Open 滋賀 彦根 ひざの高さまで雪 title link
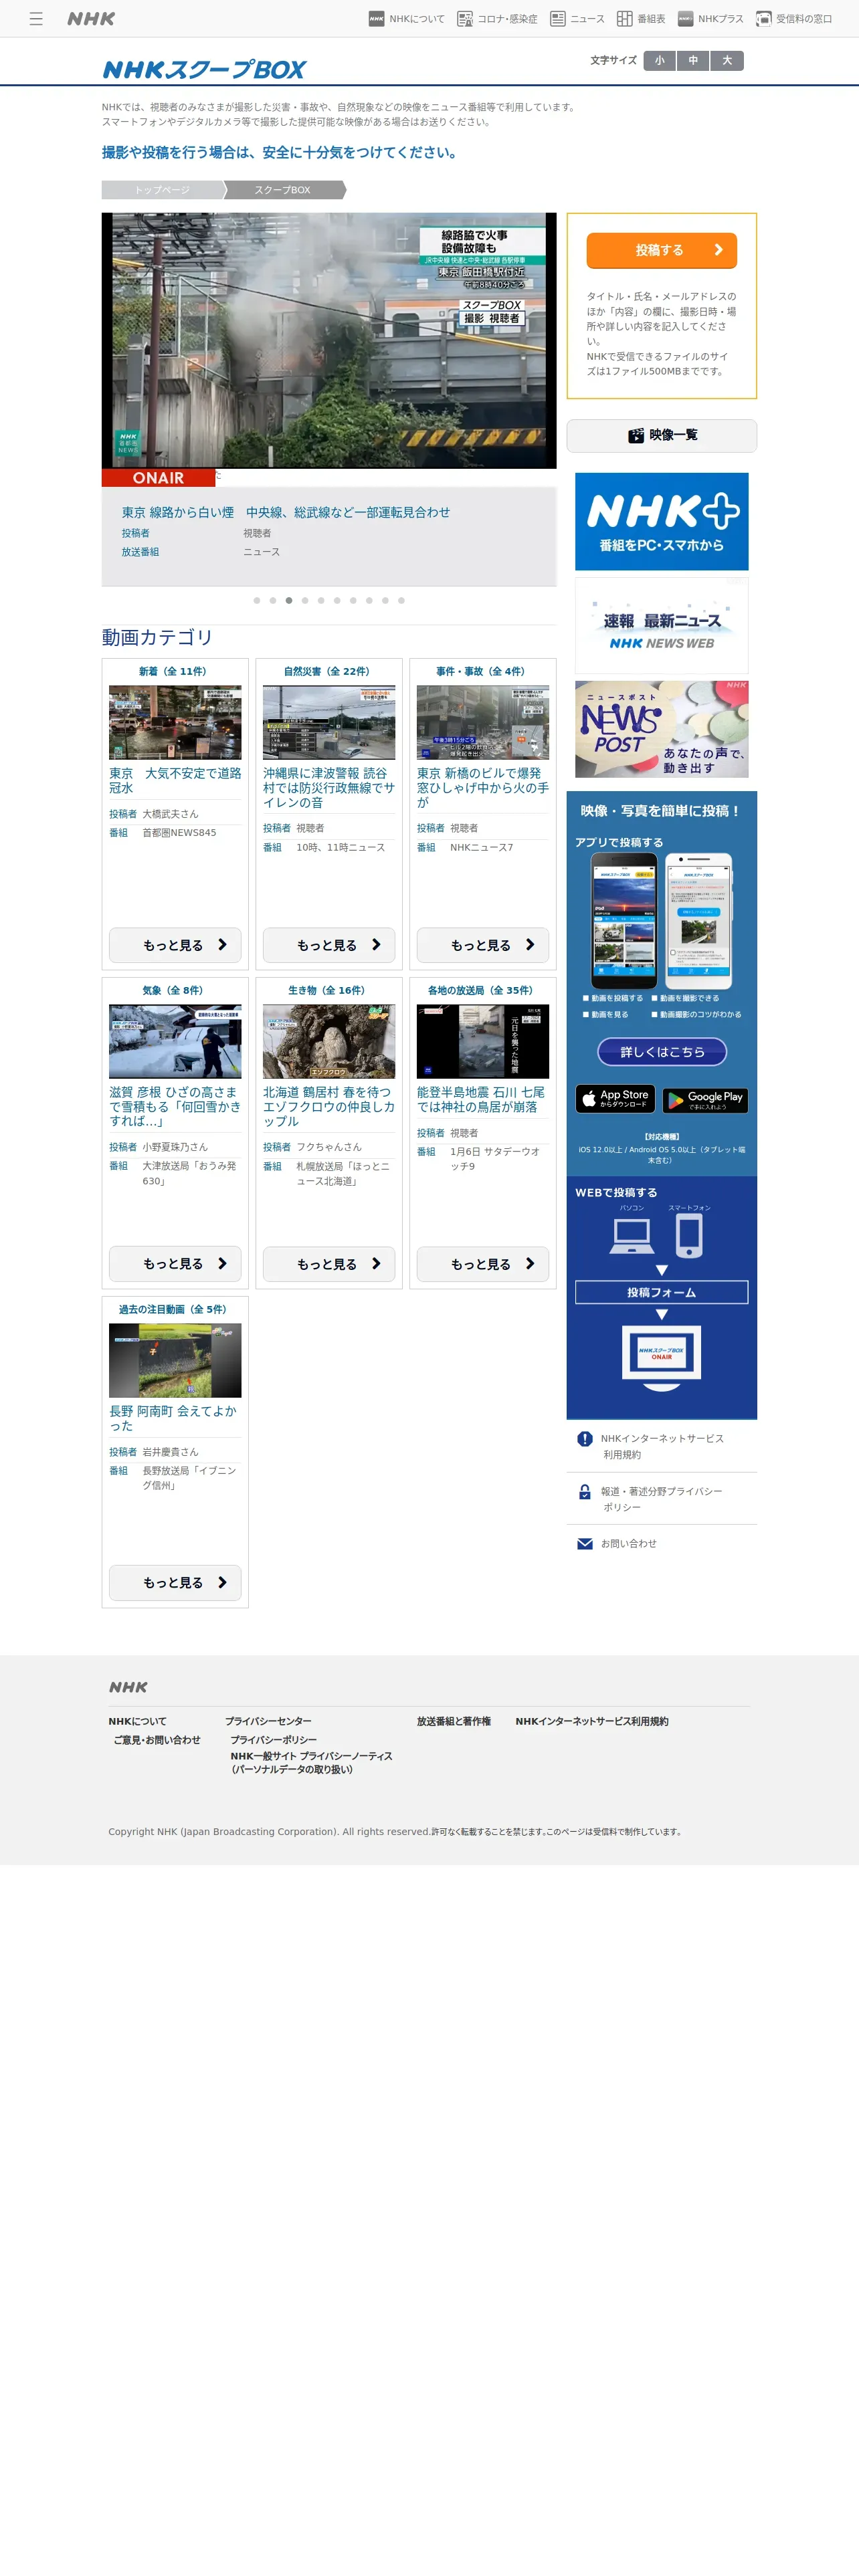Screen dimensions: 859x2576 coord(175,1107)
